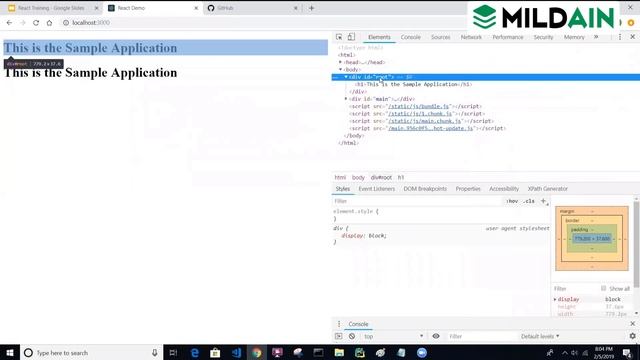The height and width of the screenshot is (360, 640).
Task: Switch to the Styles pane tab
Action: click(x=342, y=189)
